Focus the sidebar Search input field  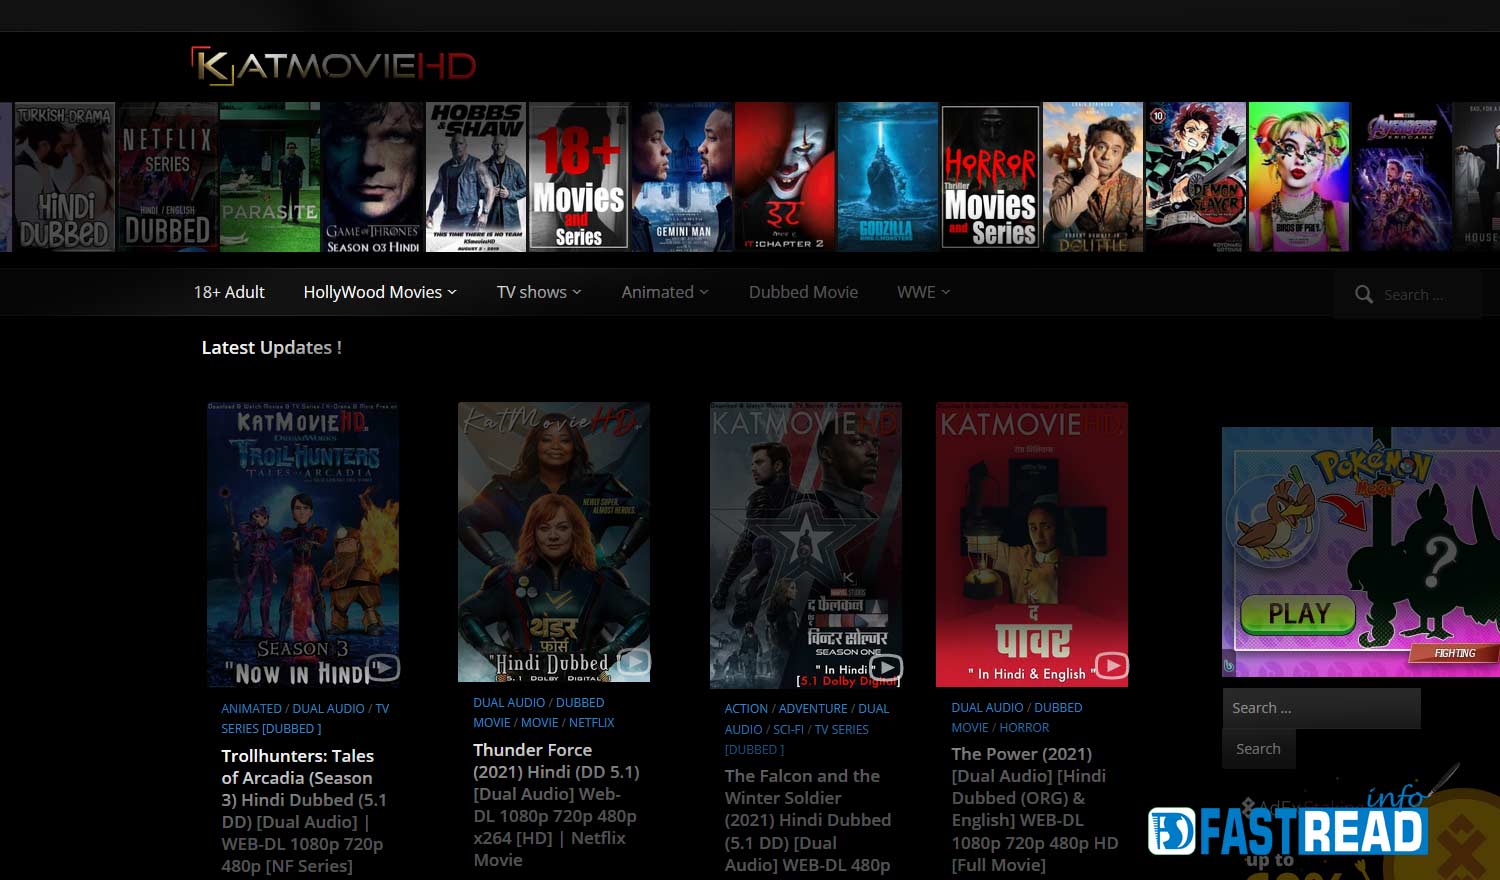(1321, 708)
